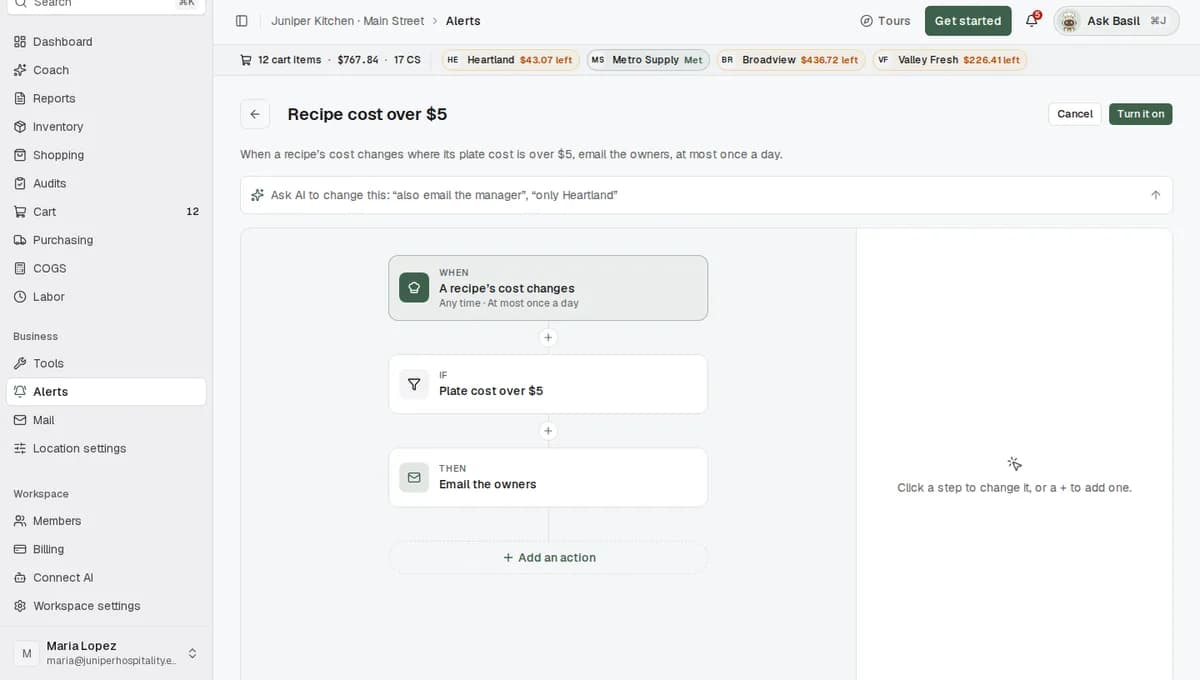This screenshot has height=680, width=1200.
Task: Click the Workspace settings gear icon
Action: click(20, 606)
